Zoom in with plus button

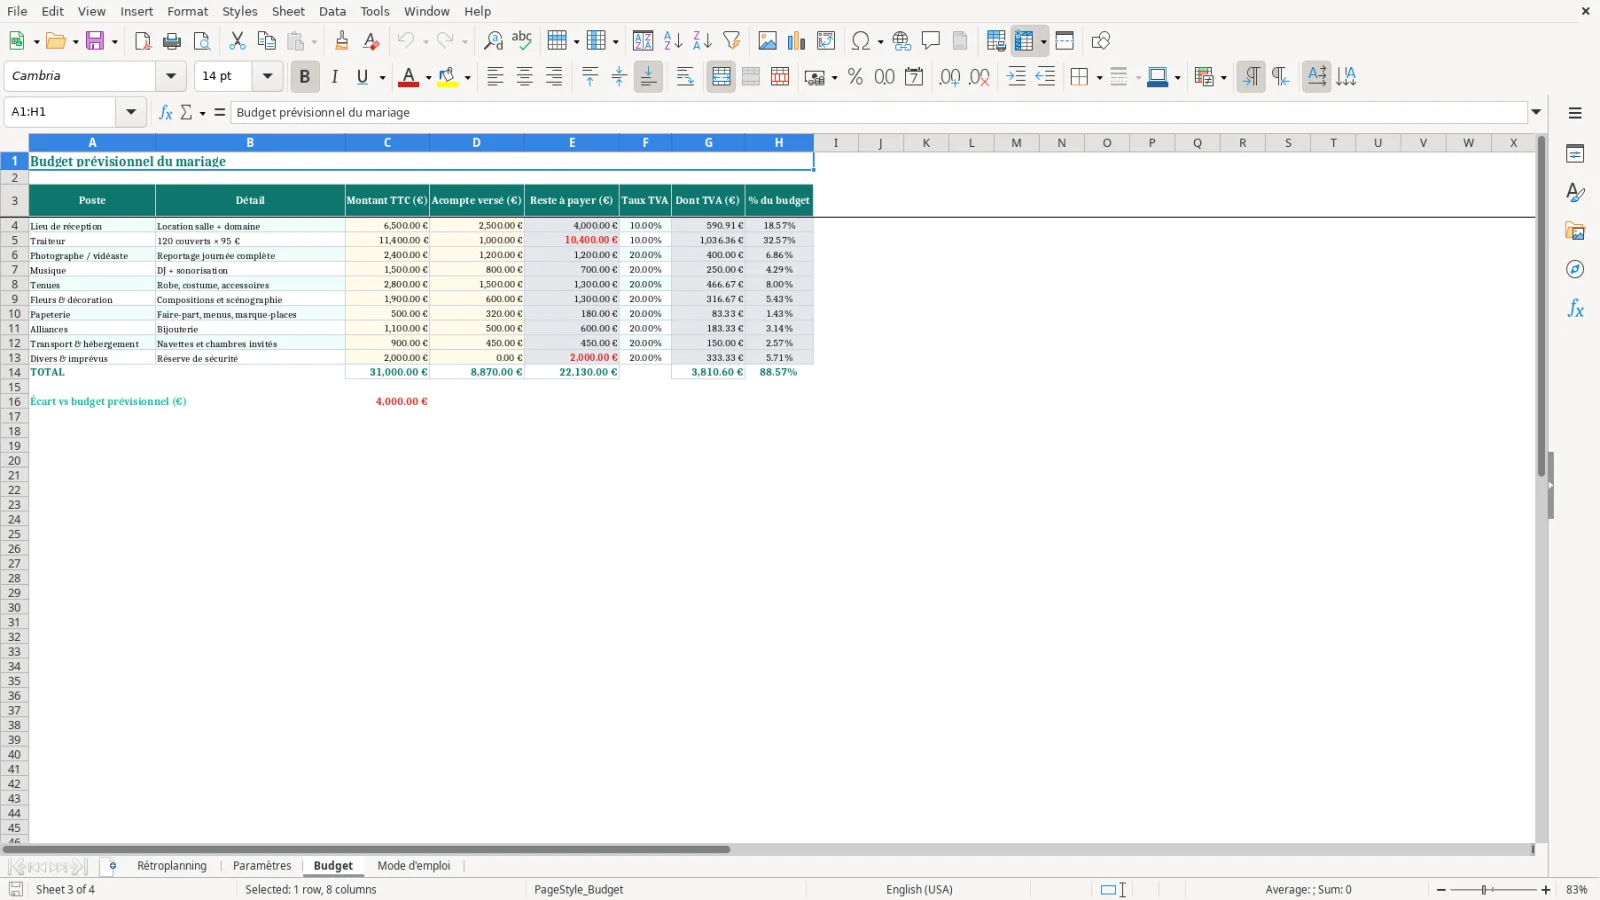[x=1546, y=889]
